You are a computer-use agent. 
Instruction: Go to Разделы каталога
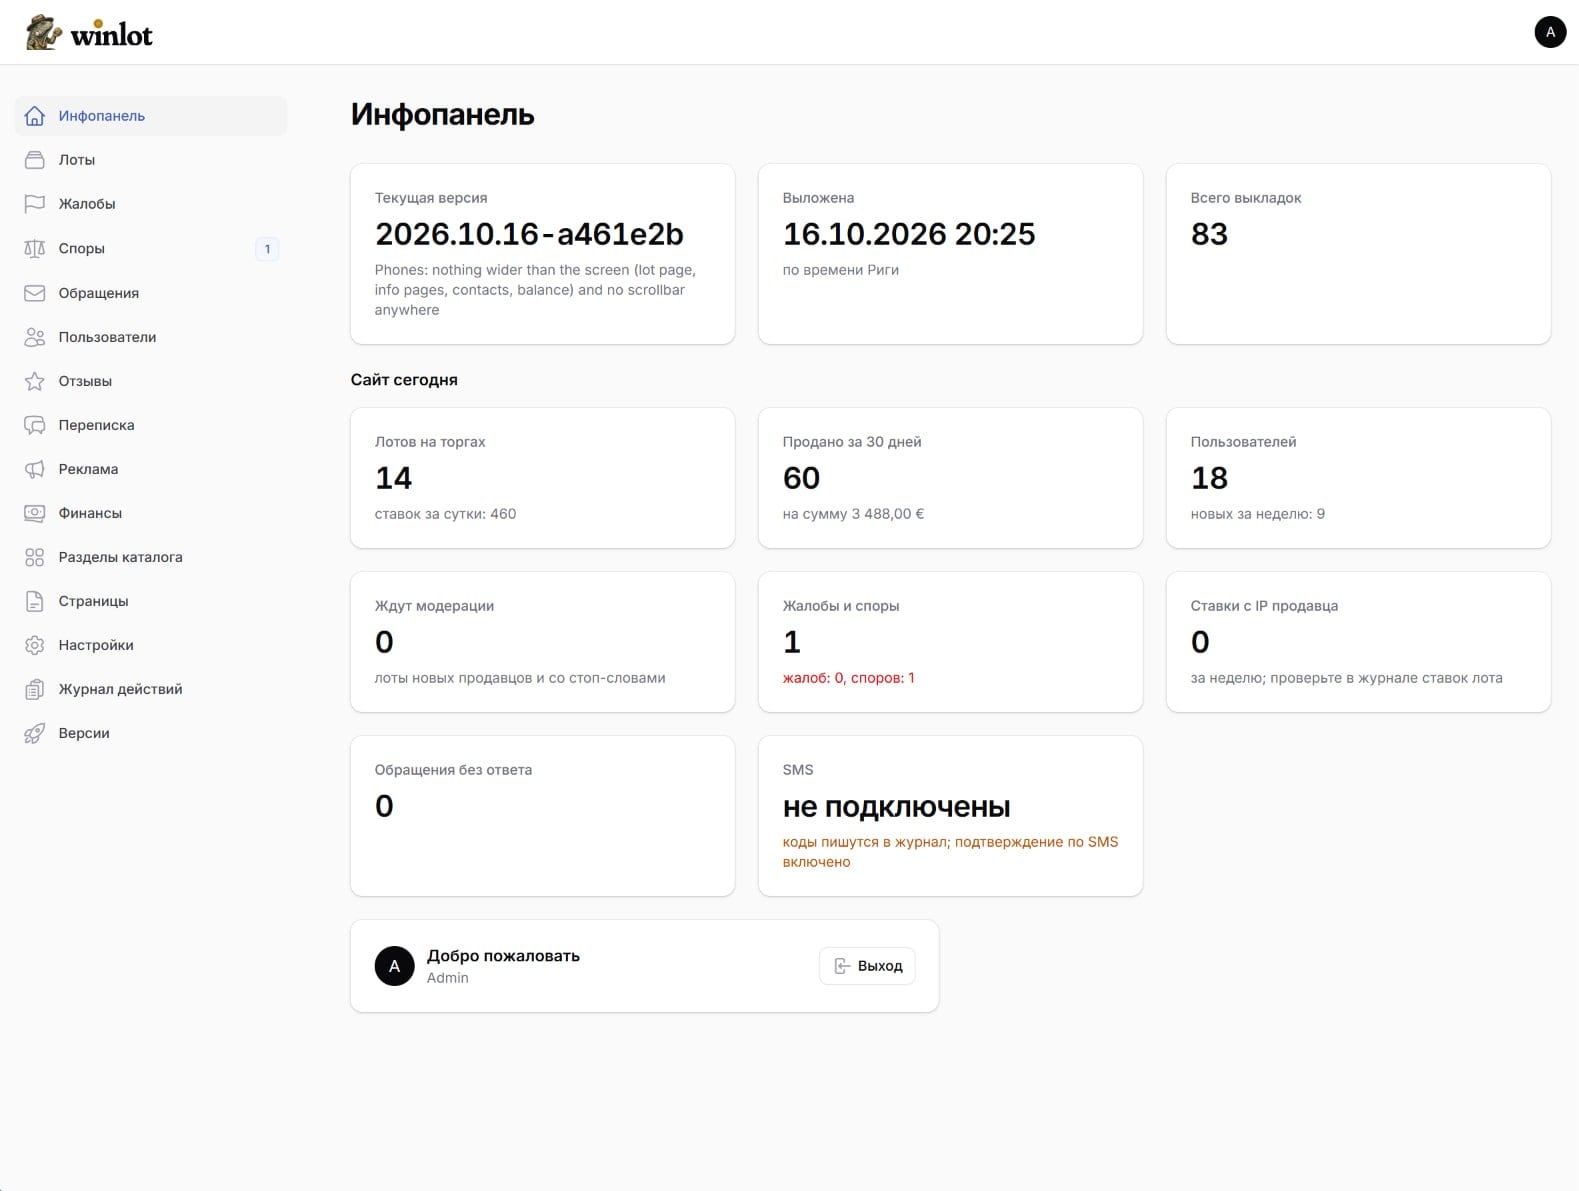151,557
